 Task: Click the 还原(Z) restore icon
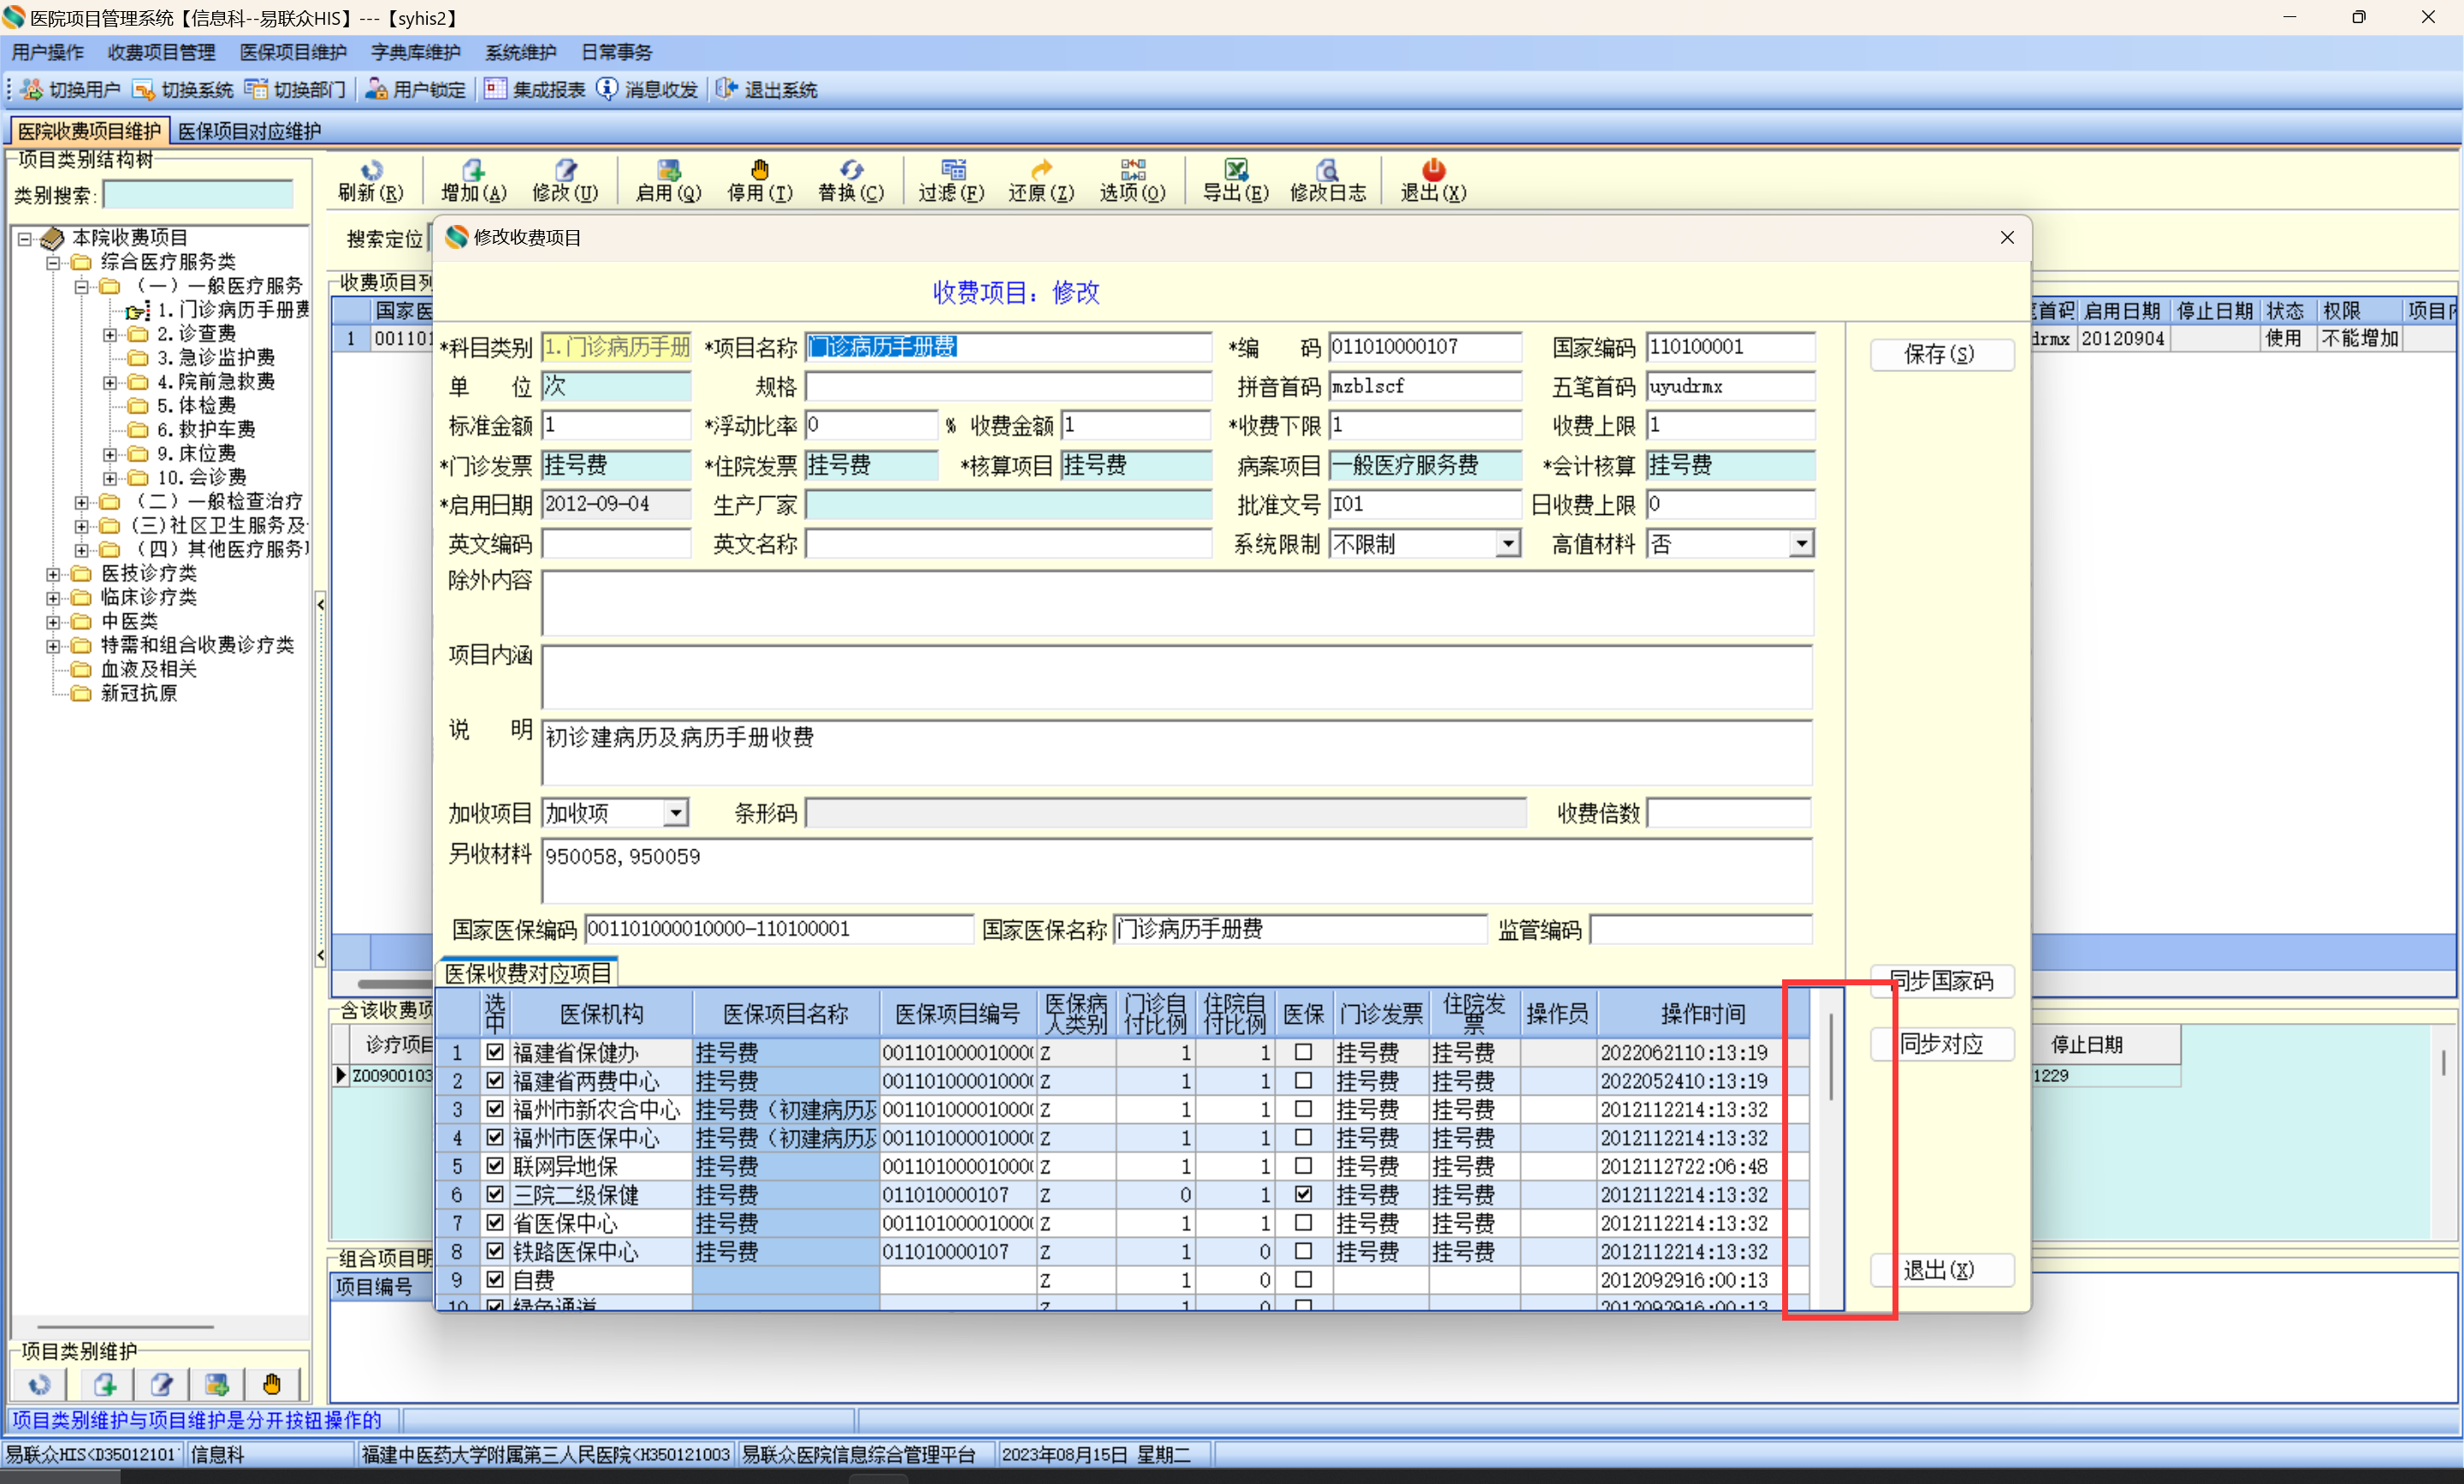[1041, 170]
